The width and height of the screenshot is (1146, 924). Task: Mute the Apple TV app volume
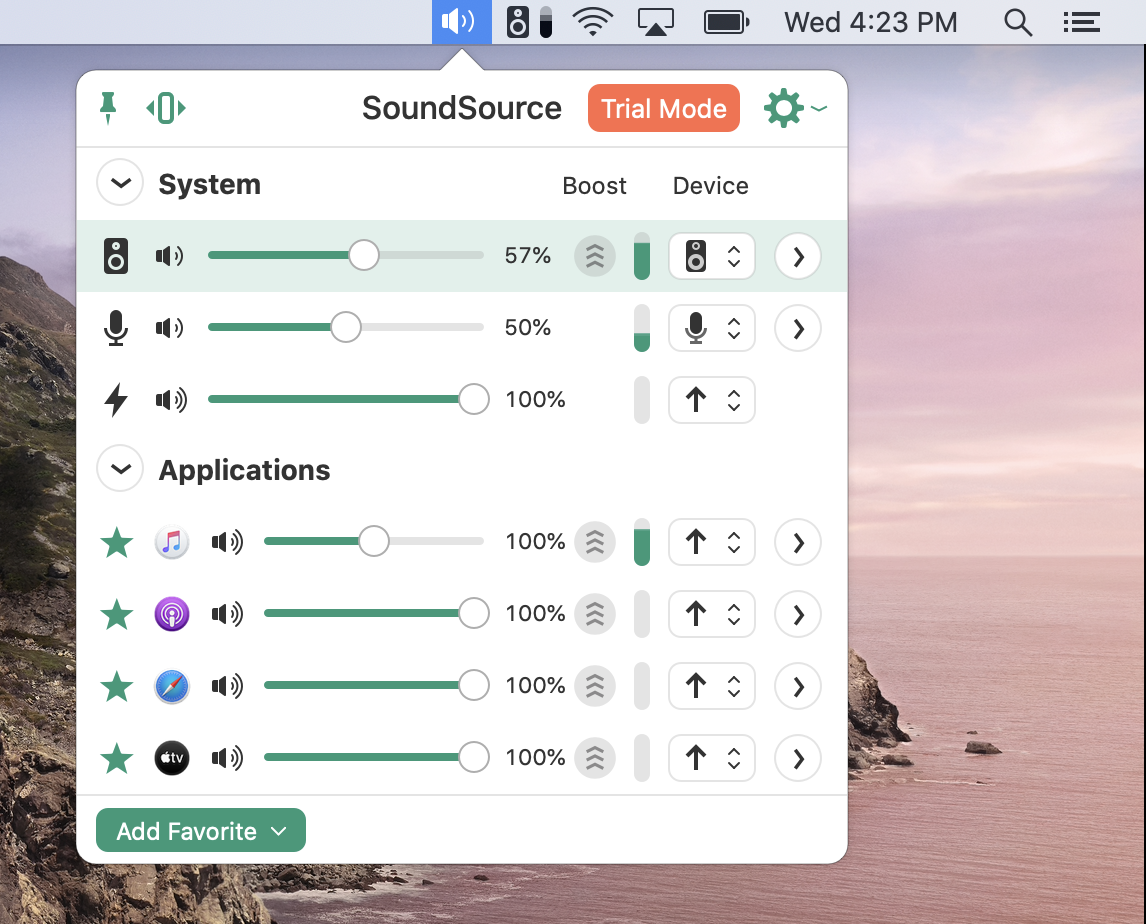tap(227, 758)
